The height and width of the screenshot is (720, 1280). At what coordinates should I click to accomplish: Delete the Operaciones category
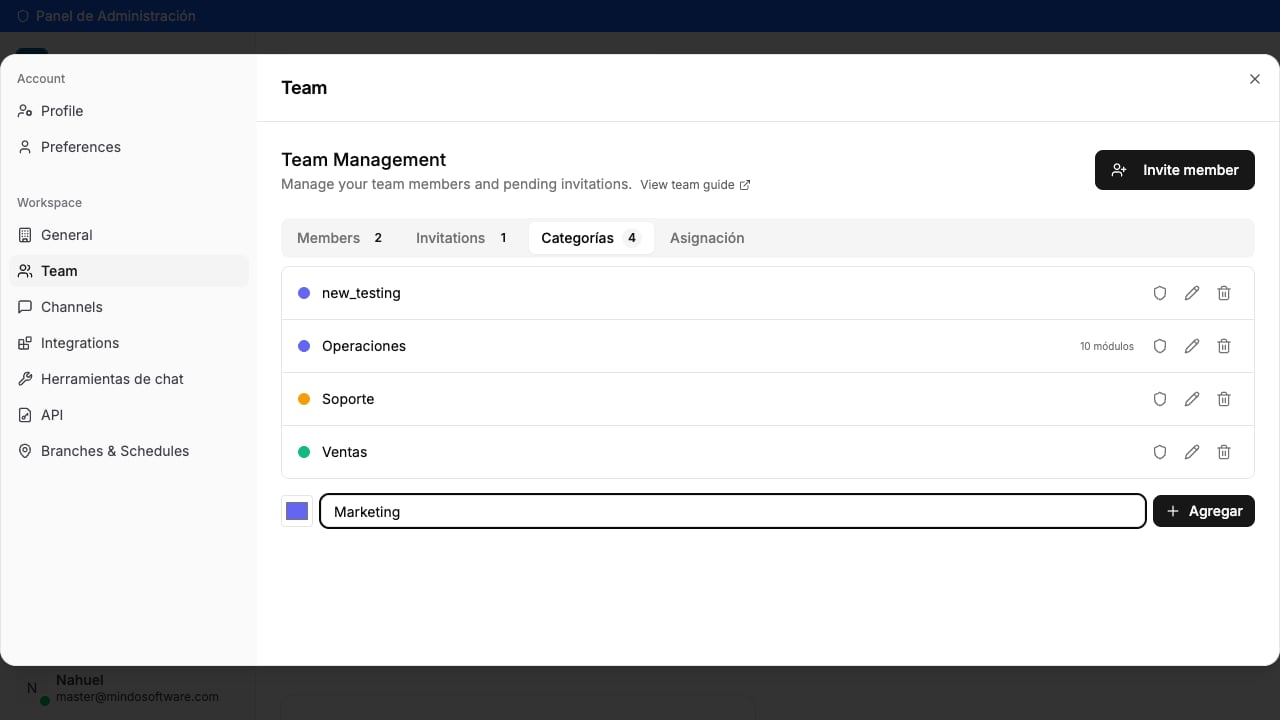pyautogui.click(x=1224, y=346)
